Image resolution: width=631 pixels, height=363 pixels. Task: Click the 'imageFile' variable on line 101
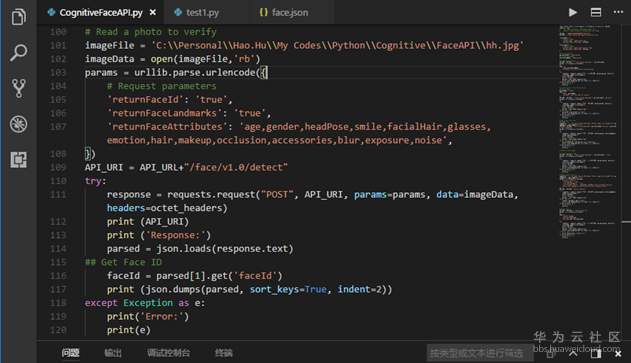coord(109,45)
